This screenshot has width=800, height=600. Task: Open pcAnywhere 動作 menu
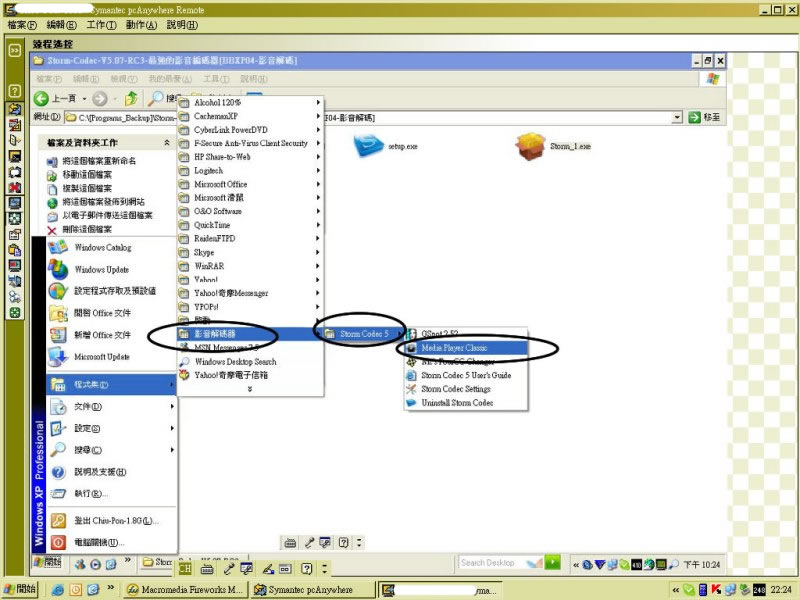tap(141, 25)
